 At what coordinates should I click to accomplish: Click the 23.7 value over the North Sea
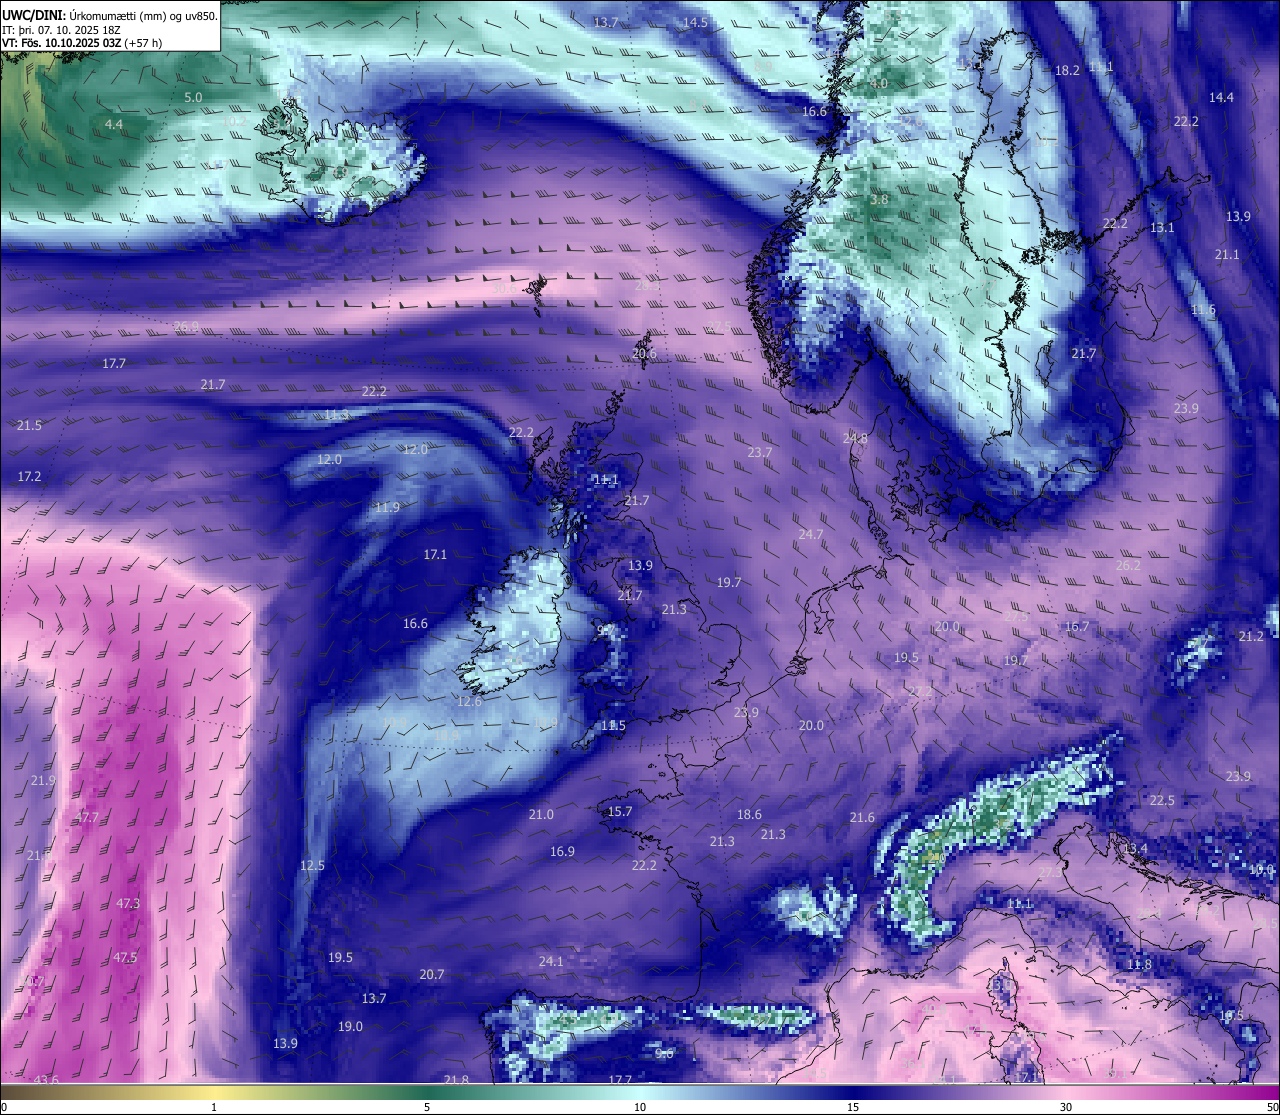click(x=760, y=452)
